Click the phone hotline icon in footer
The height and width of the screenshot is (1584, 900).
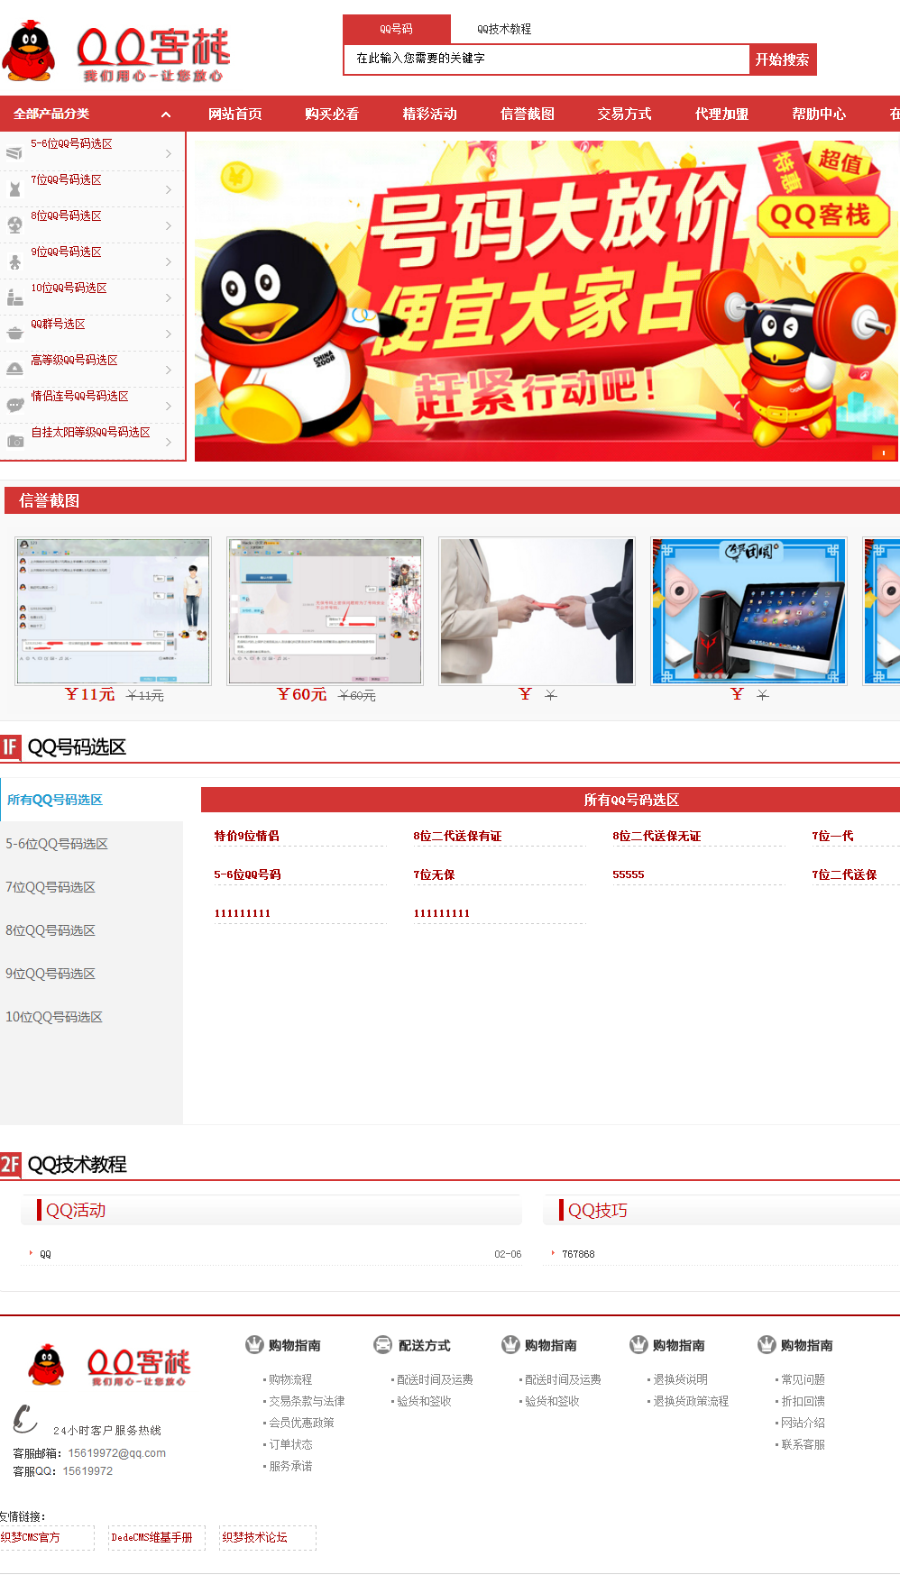(x=25, y=1418)
